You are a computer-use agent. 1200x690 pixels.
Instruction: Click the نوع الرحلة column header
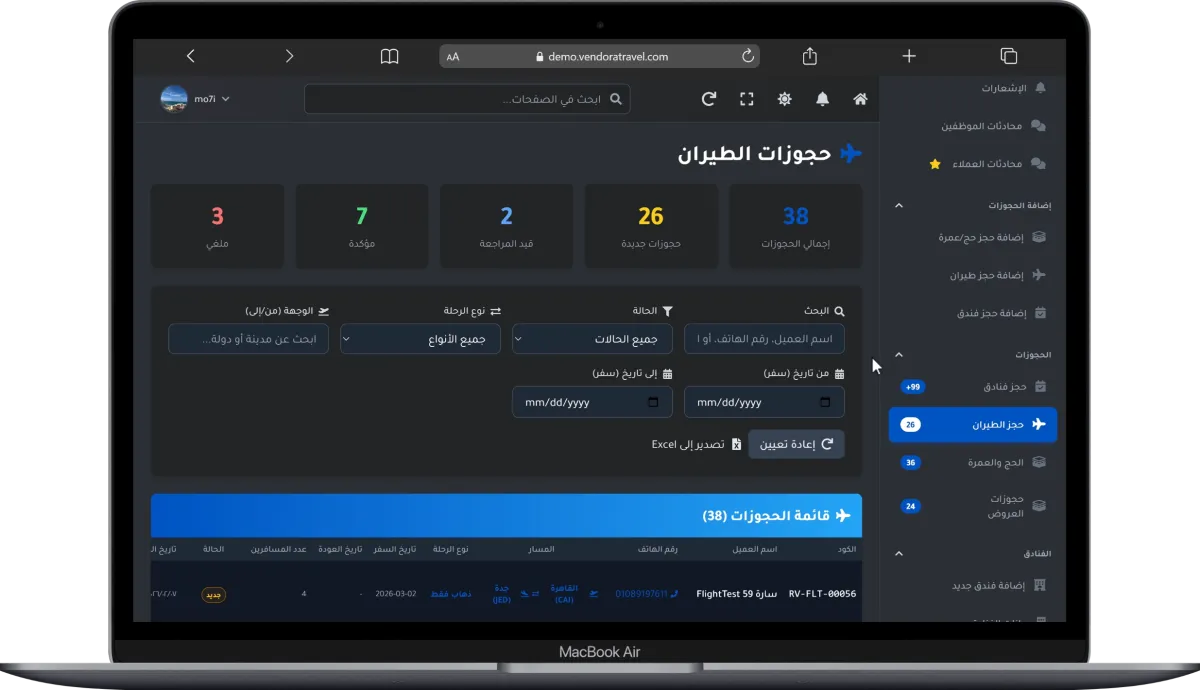(450, 549)
